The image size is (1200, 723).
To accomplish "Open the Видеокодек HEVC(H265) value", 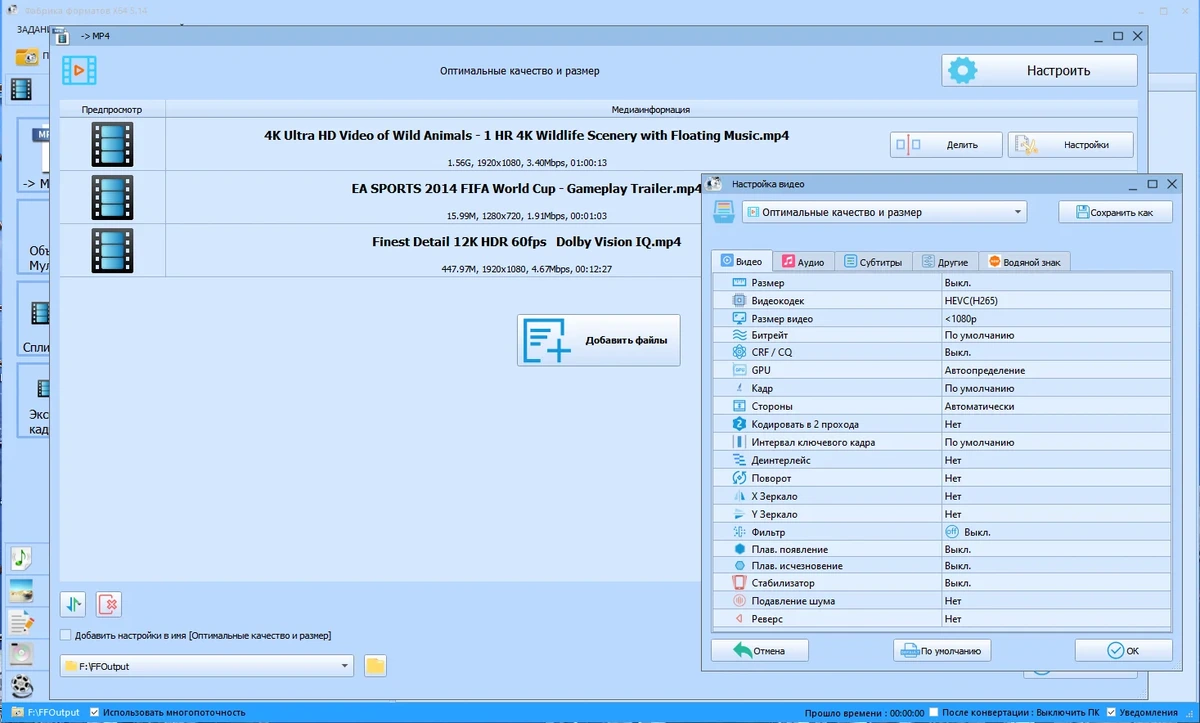I will 1056,300.
